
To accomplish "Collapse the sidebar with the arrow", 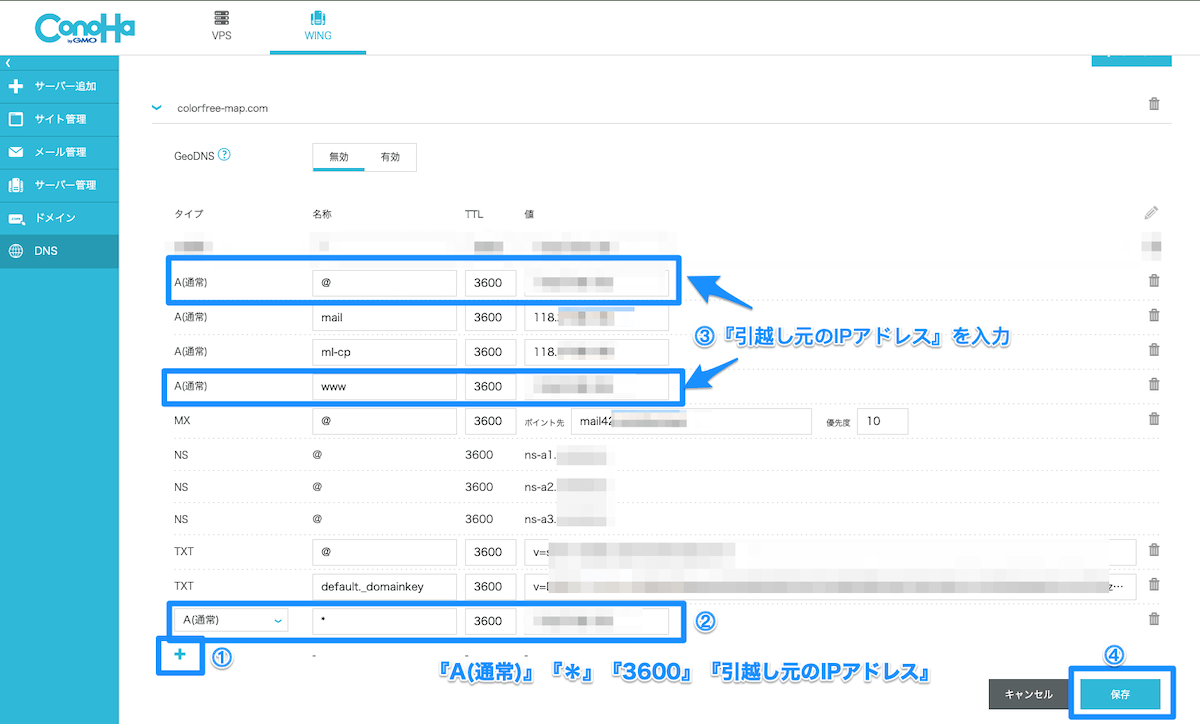I will [8, 63].
